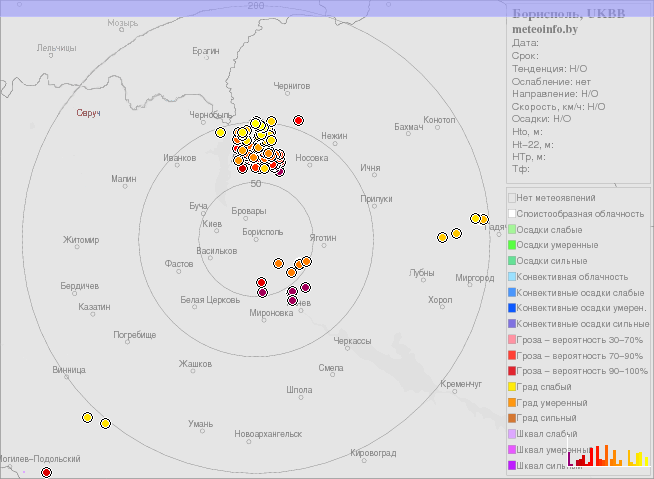Open the meteoinfo.by source label
The image size is (654, 479).
[545, 29]
